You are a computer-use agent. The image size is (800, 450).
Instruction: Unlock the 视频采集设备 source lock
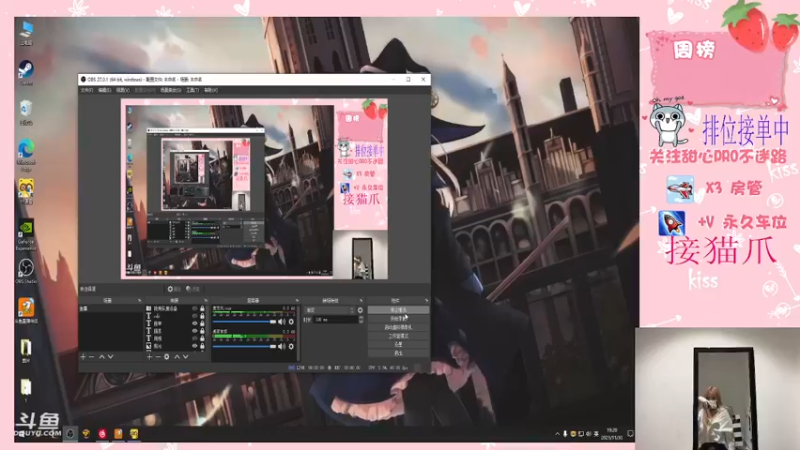point(202,309)
